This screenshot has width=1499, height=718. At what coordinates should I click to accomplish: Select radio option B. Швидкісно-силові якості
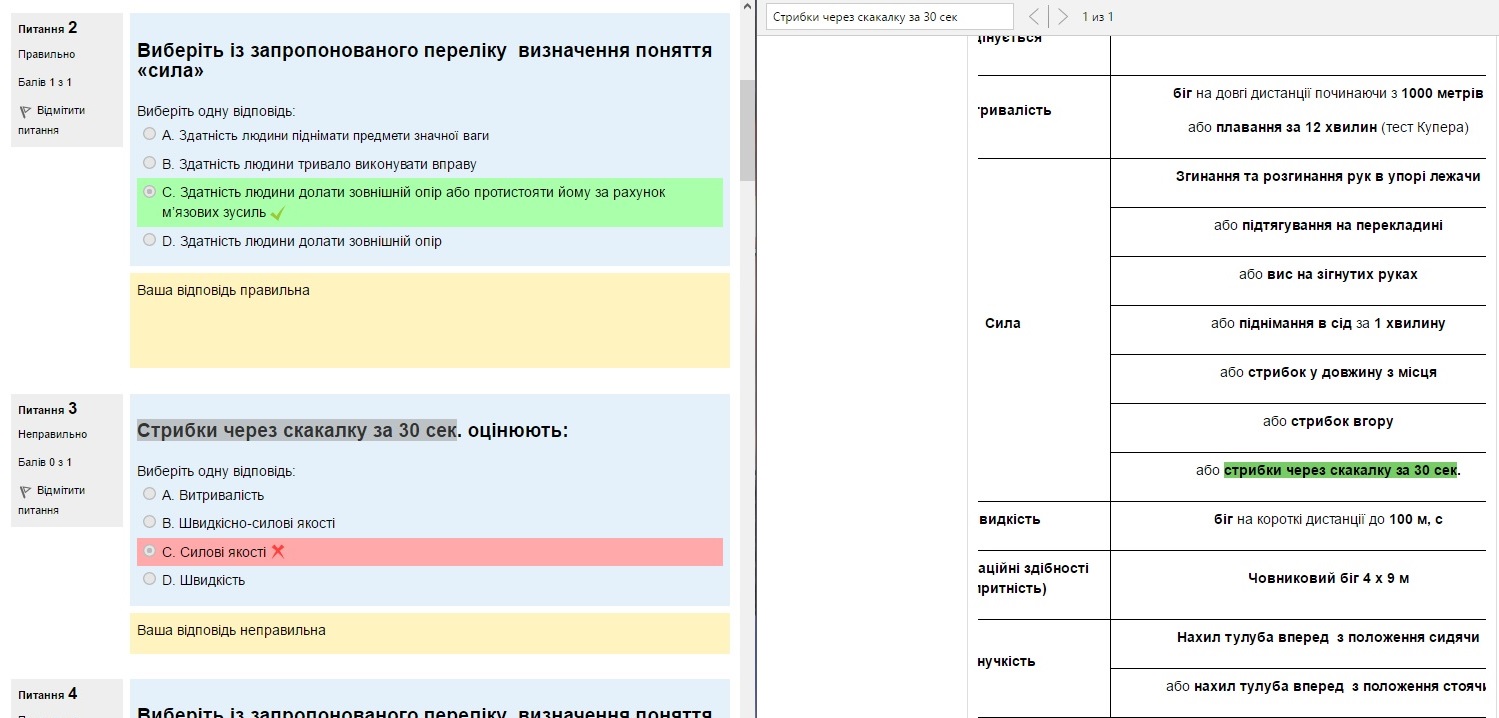point(150,522)
